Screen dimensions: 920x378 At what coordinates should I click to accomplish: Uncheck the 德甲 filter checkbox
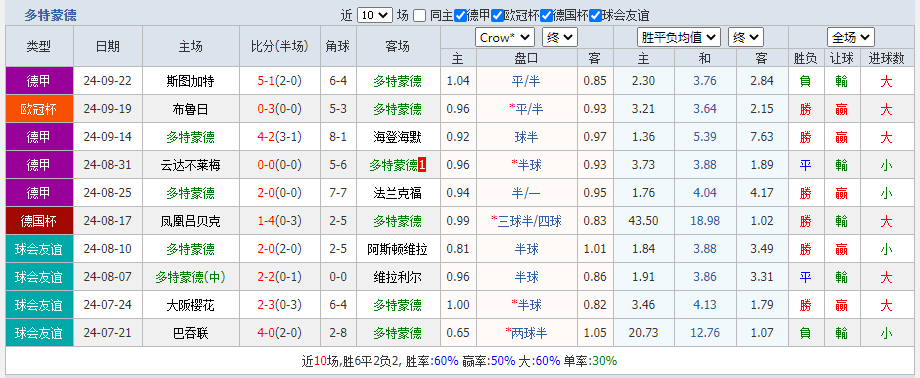click(x=461, y=16)
